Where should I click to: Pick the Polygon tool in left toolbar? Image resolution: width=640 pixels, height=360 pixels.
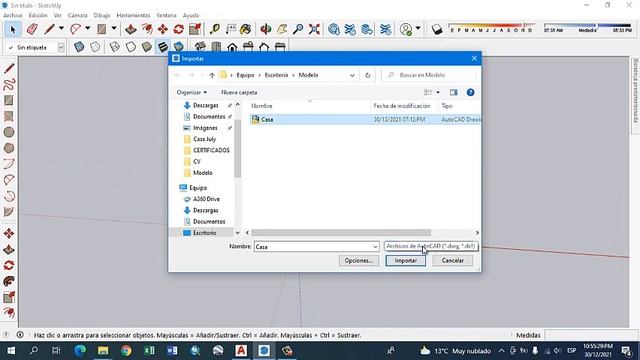[9, 148]
